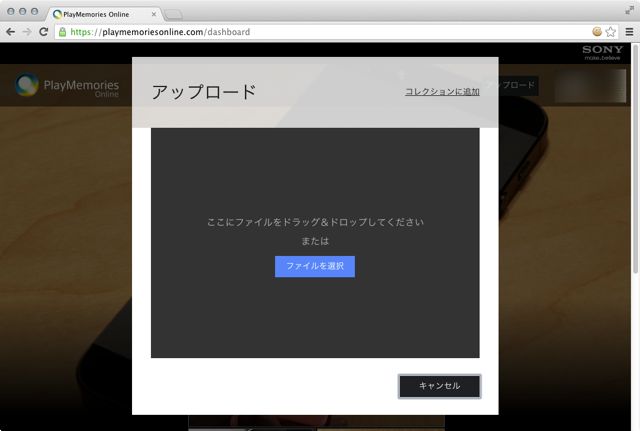Viewport: 640px width, 431px height.
Task: Close the PlayMemories Online tab
Action: point(154,14)
